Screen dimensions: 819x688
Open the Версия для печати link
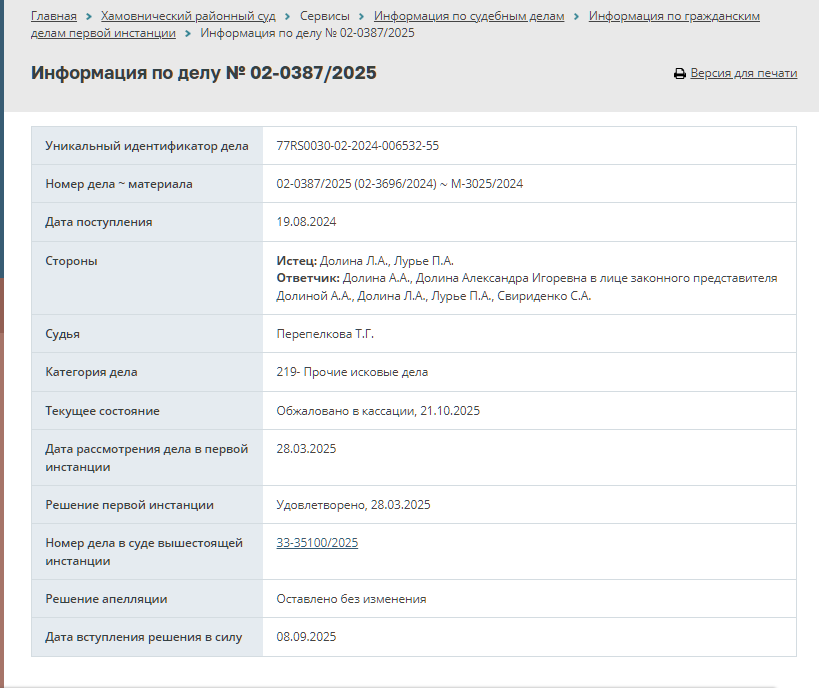click(743, 74)
